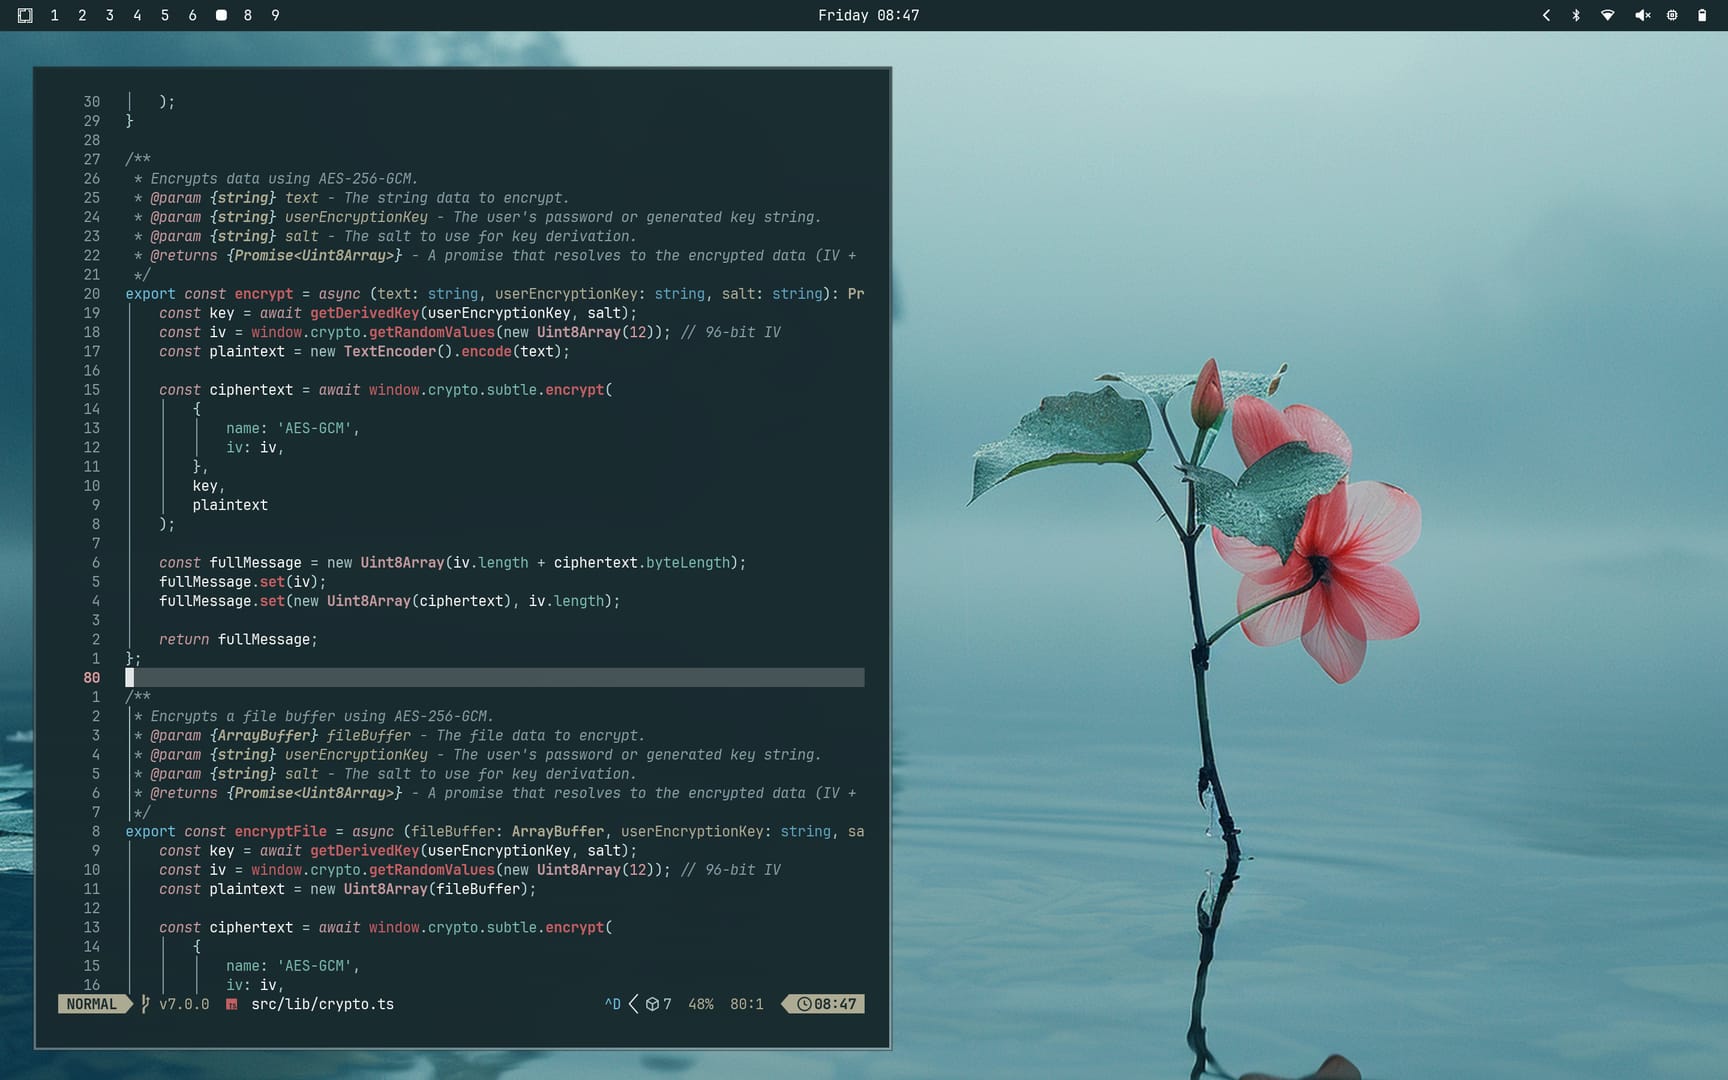The image size is (1728, 1080).
Task: Click the TypeScript file icon in statusline
Action: pos(232,1004)
